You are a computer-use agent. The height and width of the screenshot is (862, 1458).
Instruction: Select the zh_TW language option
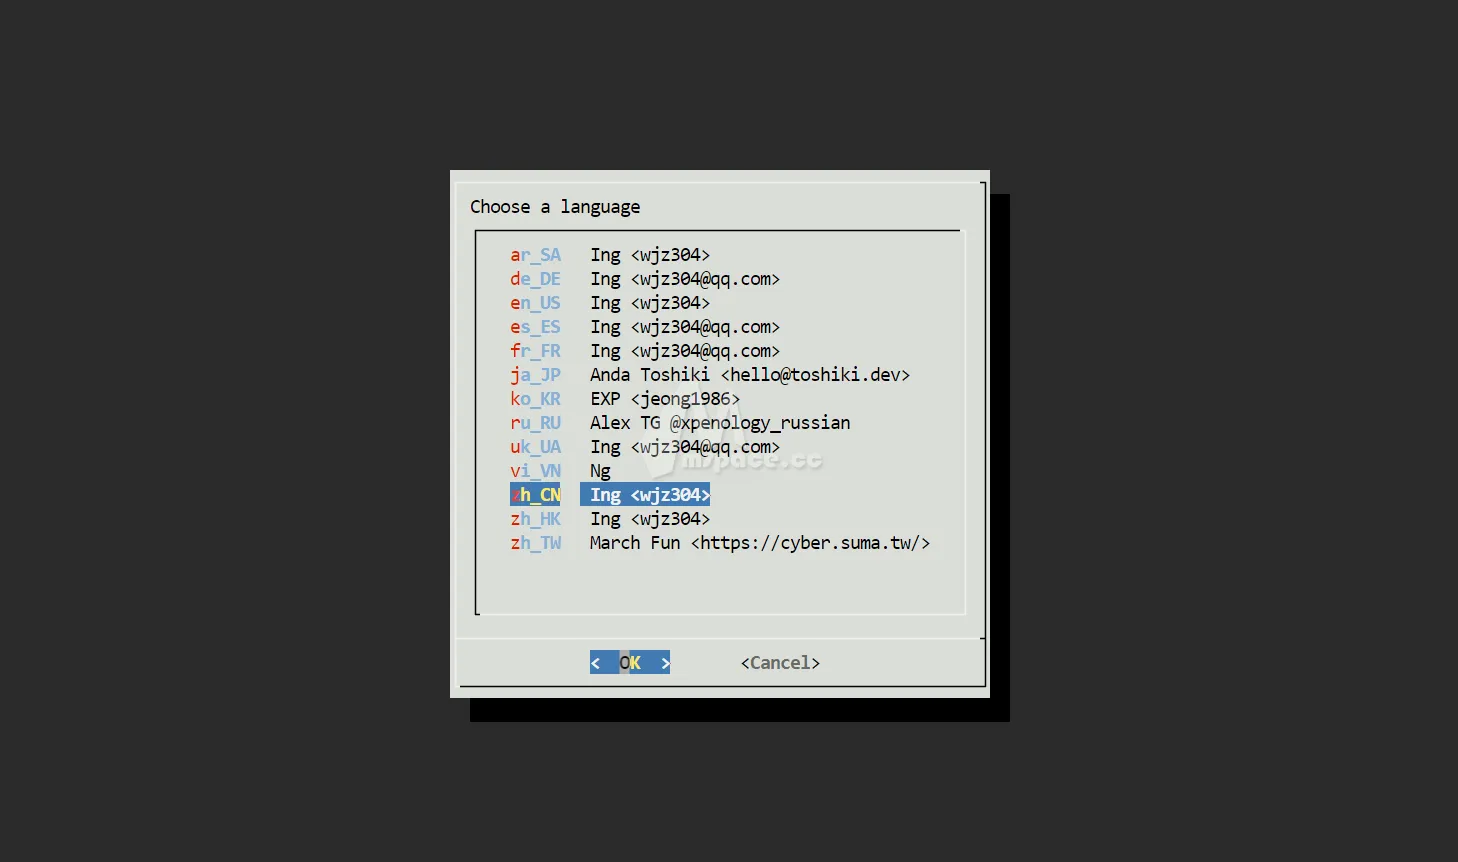point(535,543)
